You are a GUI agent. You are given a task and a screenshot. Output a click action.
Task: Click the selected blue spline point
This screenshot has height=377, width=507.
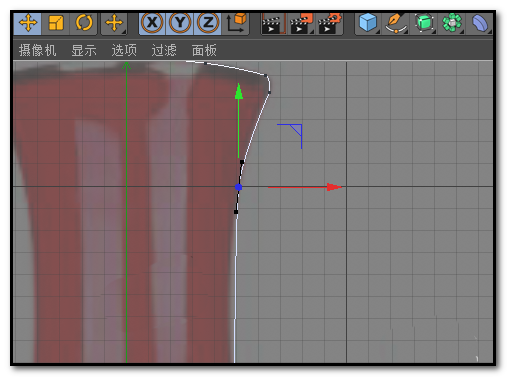pyautogui.click(x=238, y=187)
